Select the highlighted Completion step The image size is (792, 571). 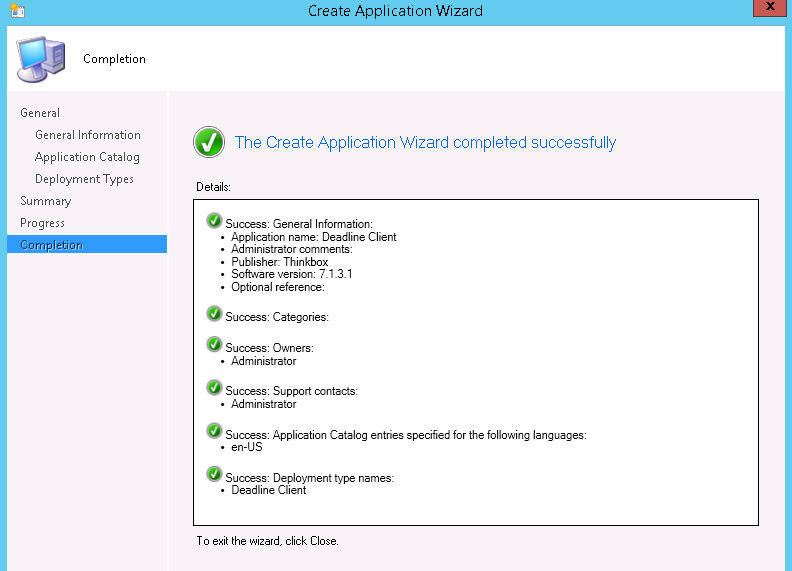[51, 245]
